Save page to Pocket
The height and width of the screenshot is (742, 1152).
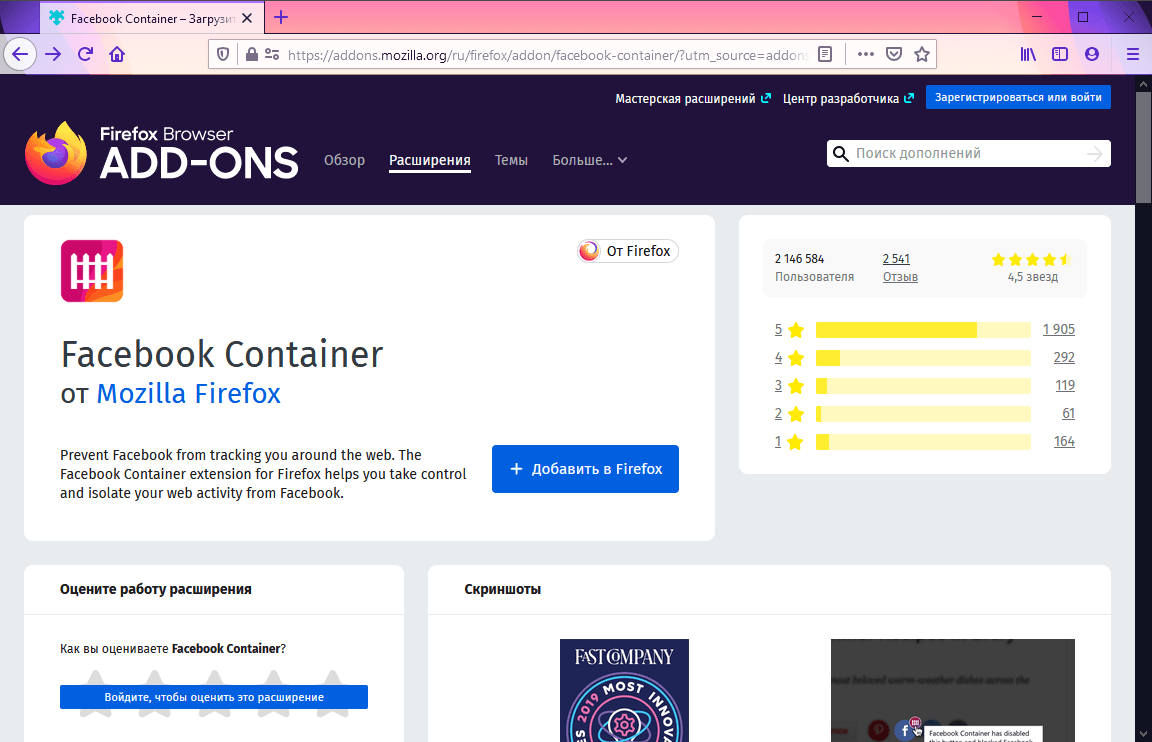click(893, 54)
